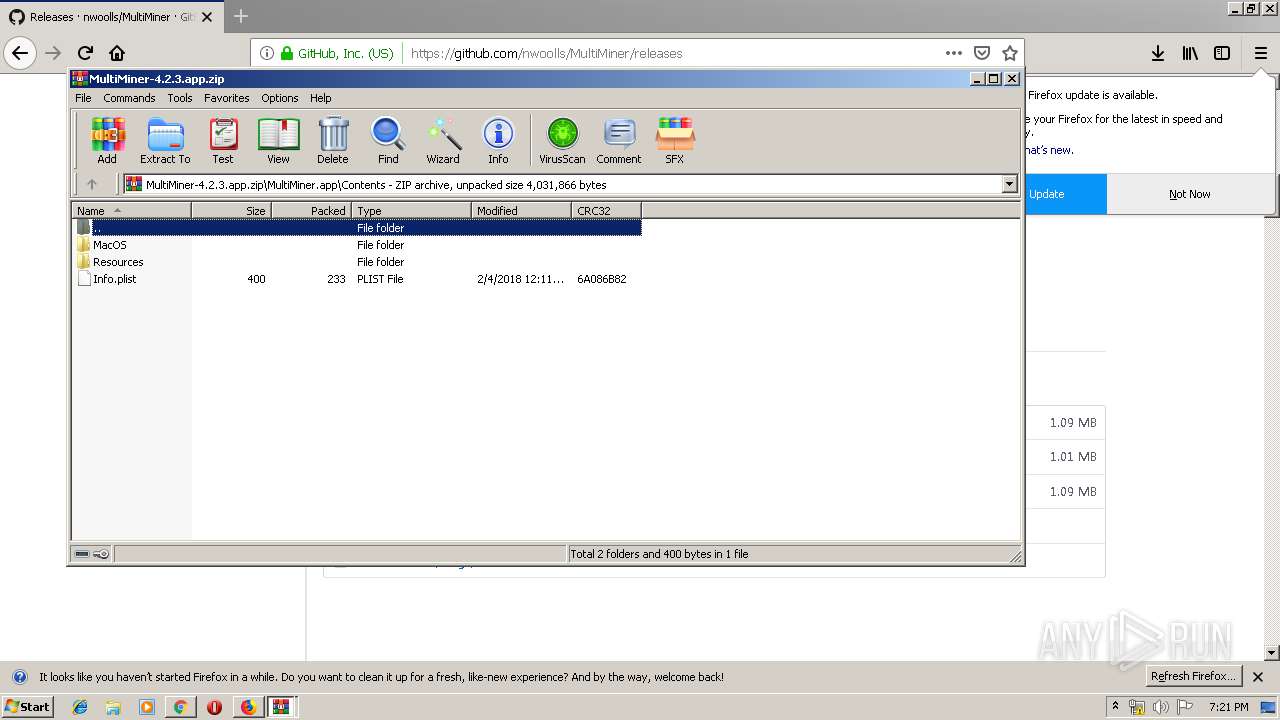Click the Delete trash bin icon

click(333, 140)
